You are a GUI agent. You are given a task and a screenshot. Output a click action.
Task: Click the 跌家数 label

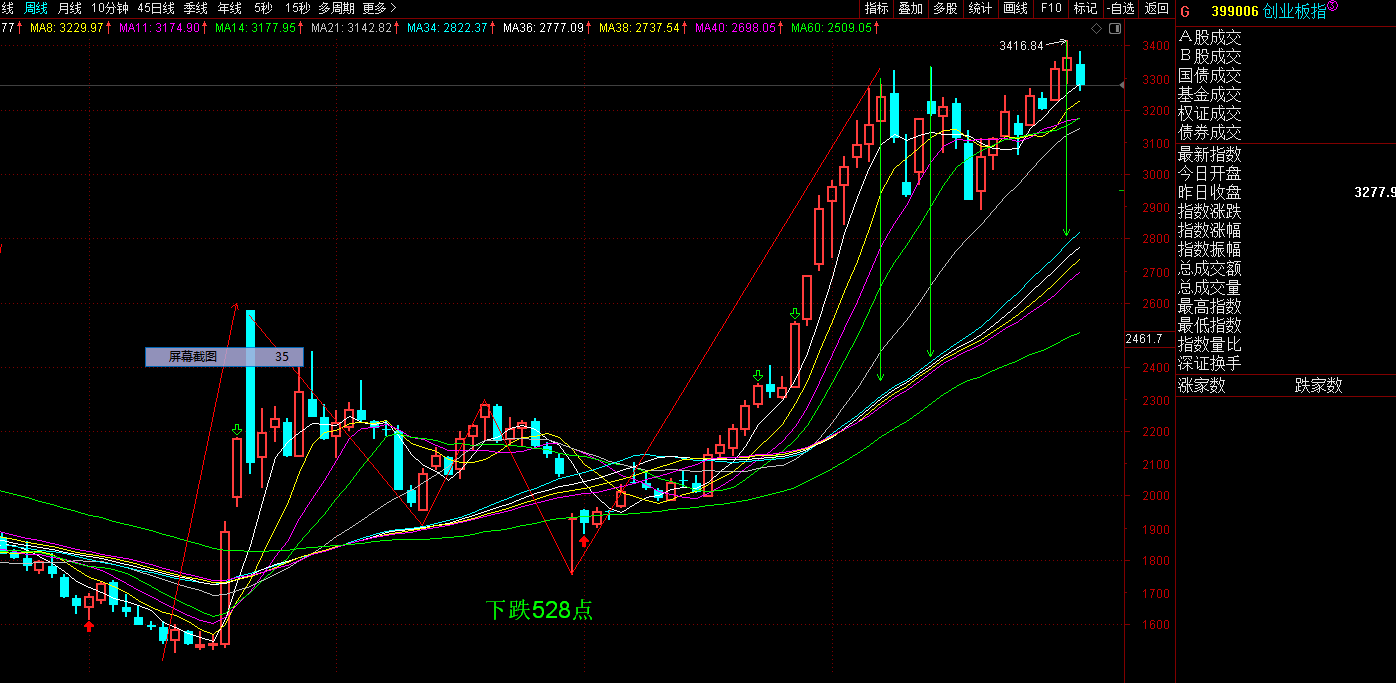[1318, 385]
